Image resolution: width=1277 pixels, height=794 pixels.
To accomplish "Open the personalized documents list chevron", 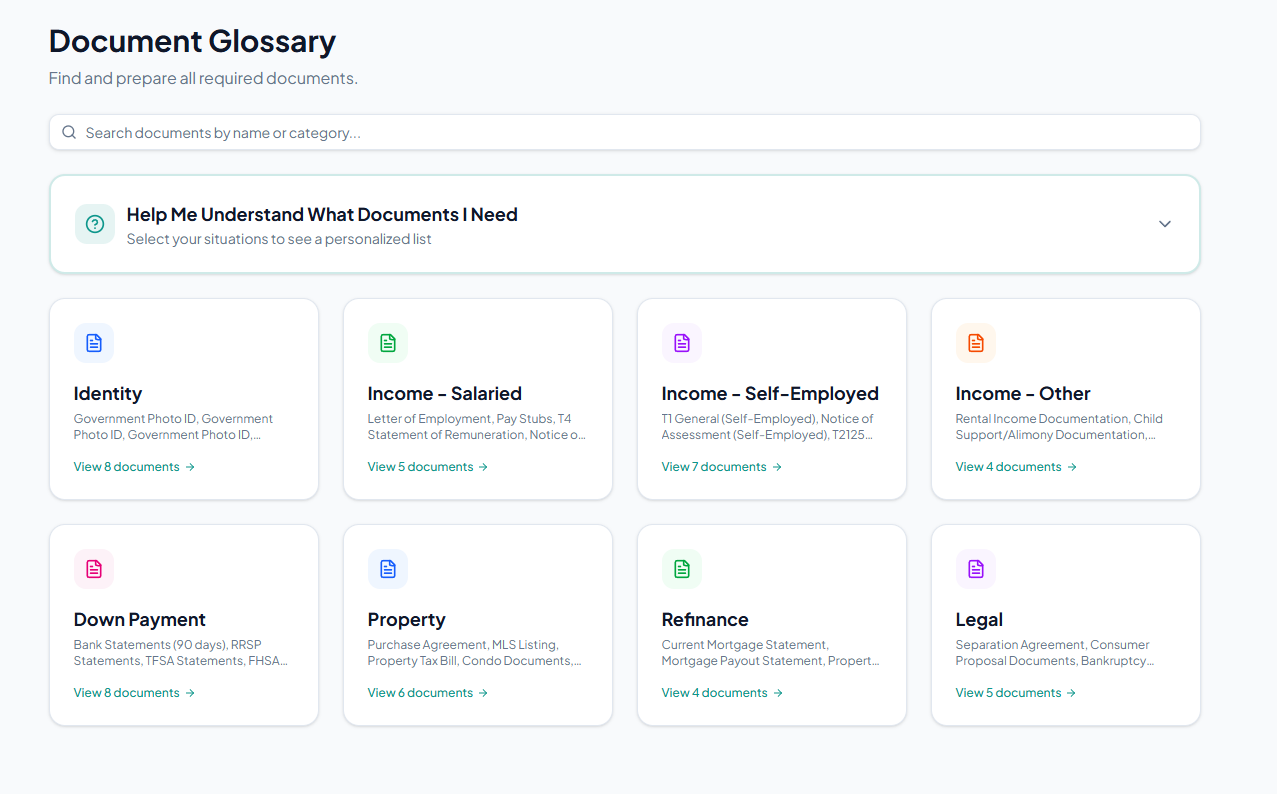I will [1164, 224].
